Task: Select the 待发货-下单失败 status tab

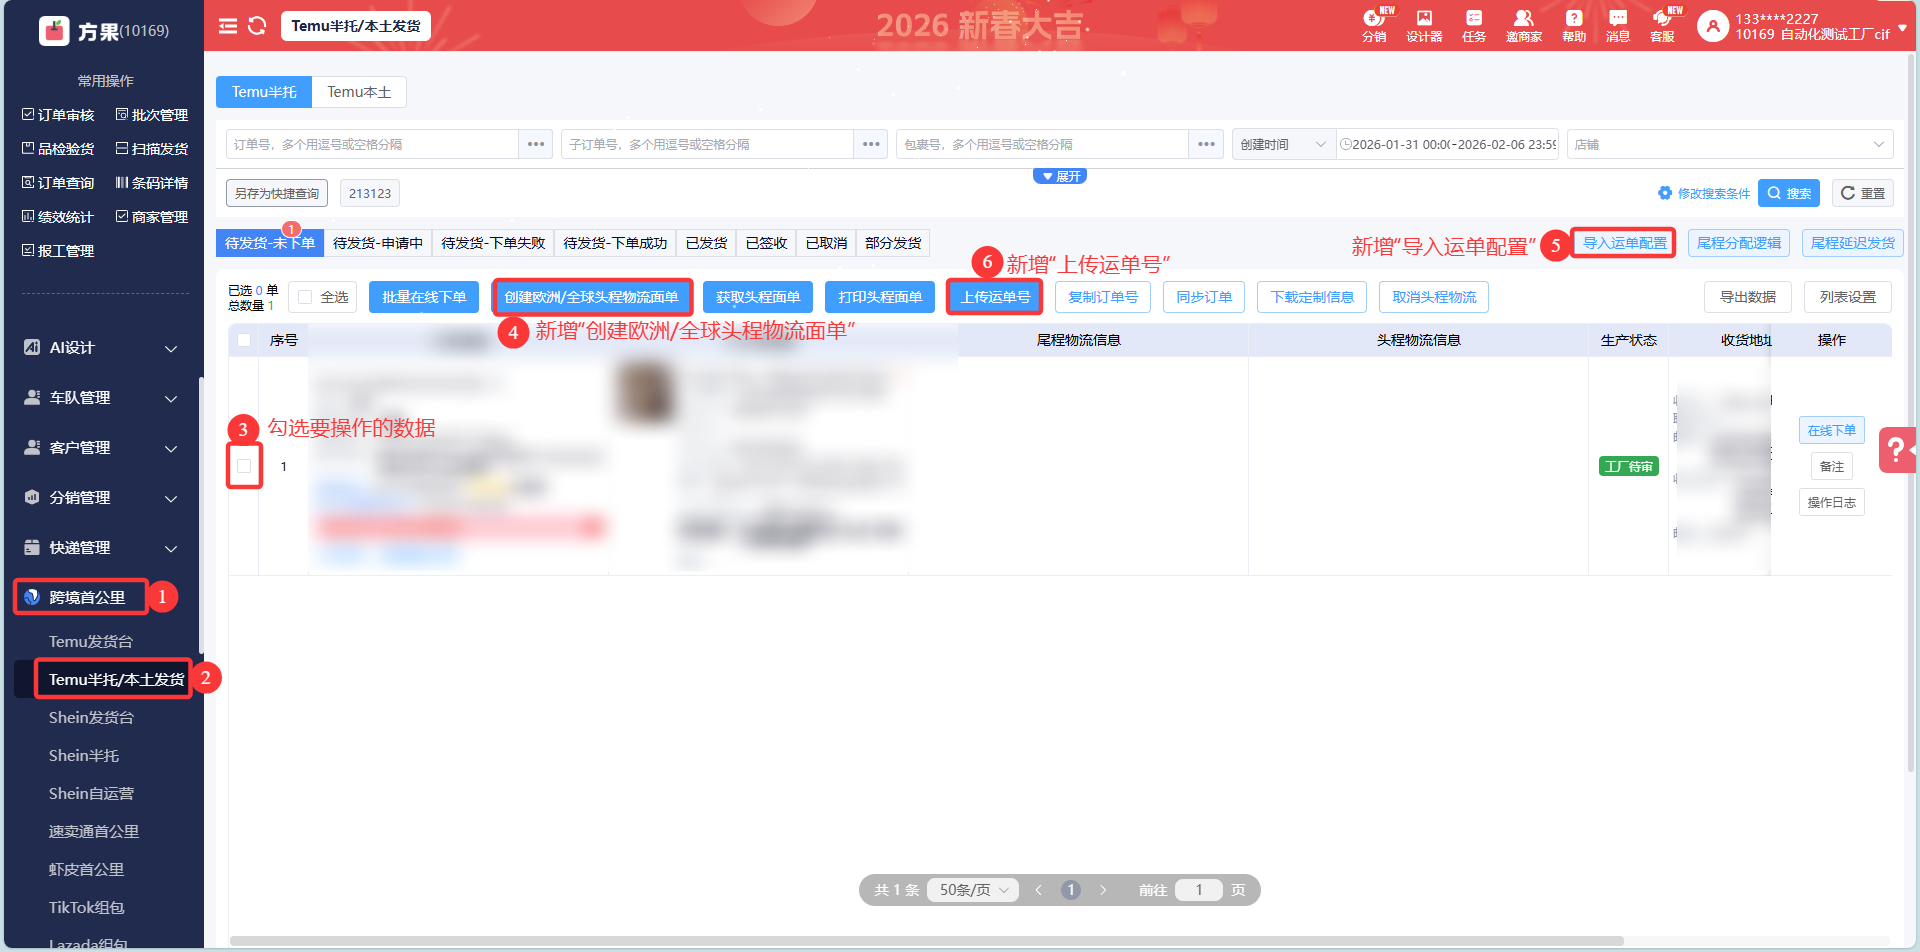Action: (x=493, y=243)
